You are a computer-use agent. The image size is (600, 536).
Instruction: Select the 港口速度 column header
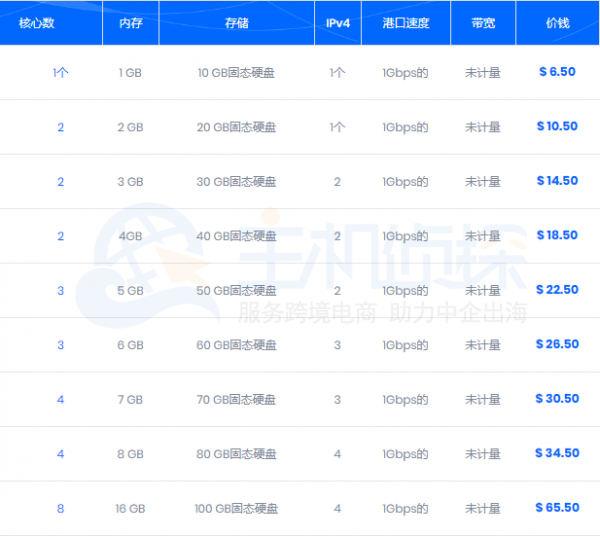coord(405,22)
